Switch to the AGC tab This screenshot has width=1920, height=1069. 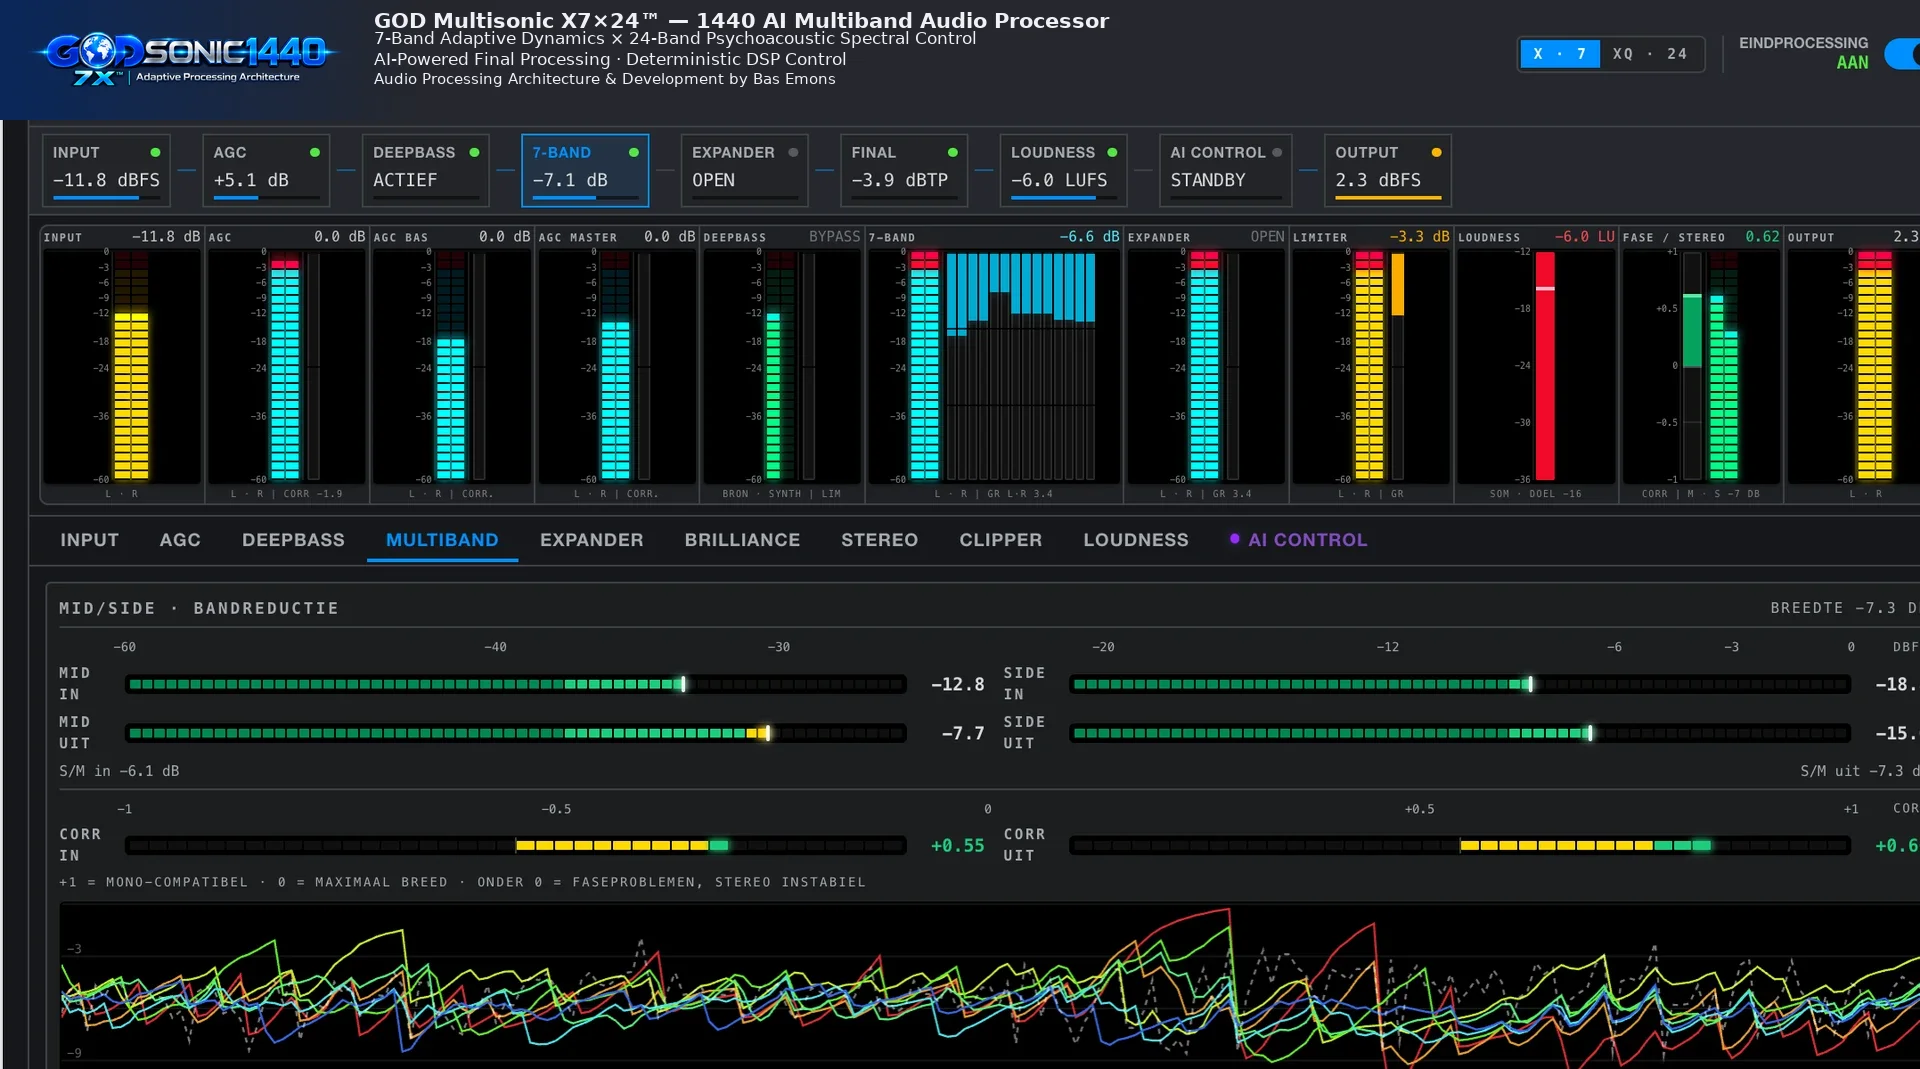pyautogui.click(x=180, y=540)
